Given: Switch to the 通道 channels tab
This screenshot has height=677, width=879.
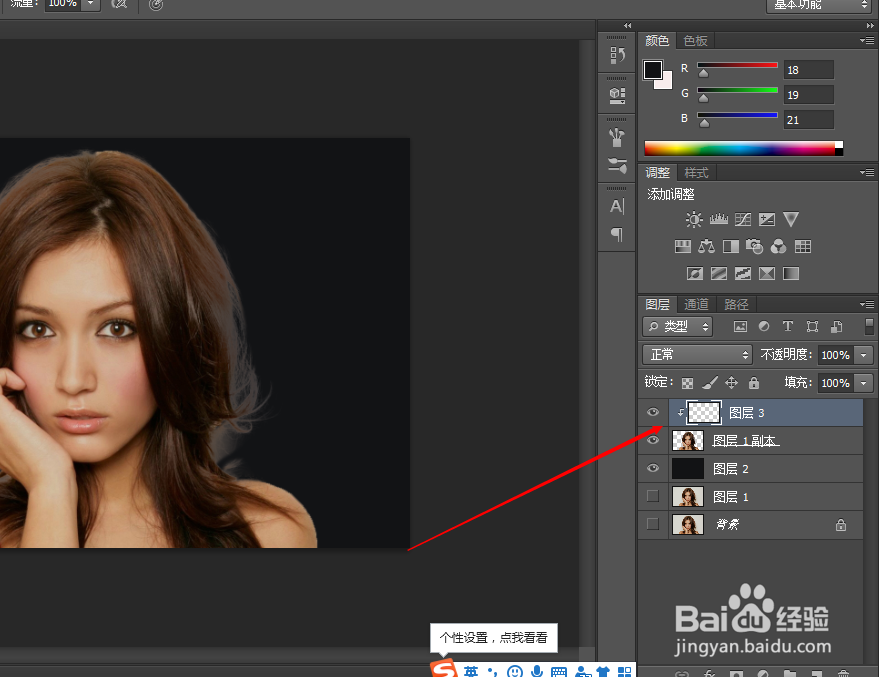Looking at the screenshot, I should (697, 304).
